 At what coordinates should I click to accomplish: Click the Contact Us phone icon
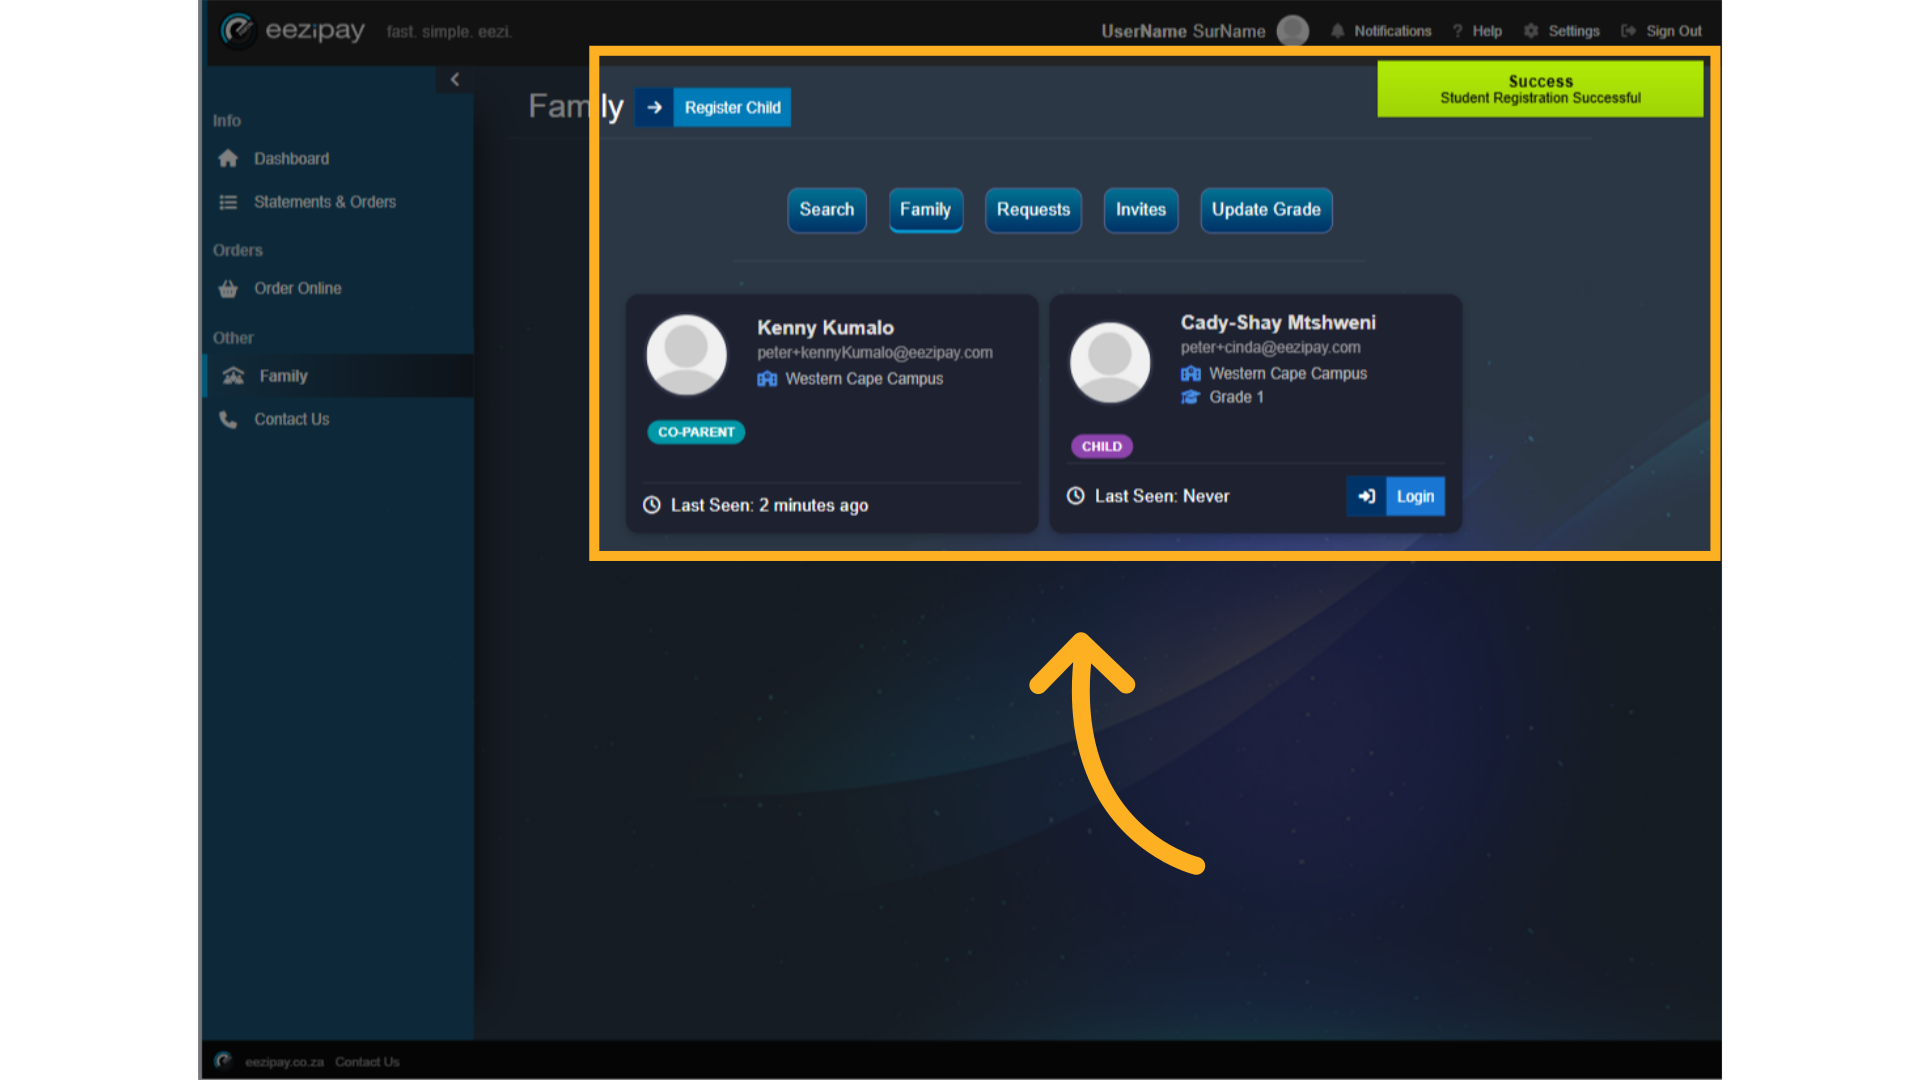tap(228, 419)
